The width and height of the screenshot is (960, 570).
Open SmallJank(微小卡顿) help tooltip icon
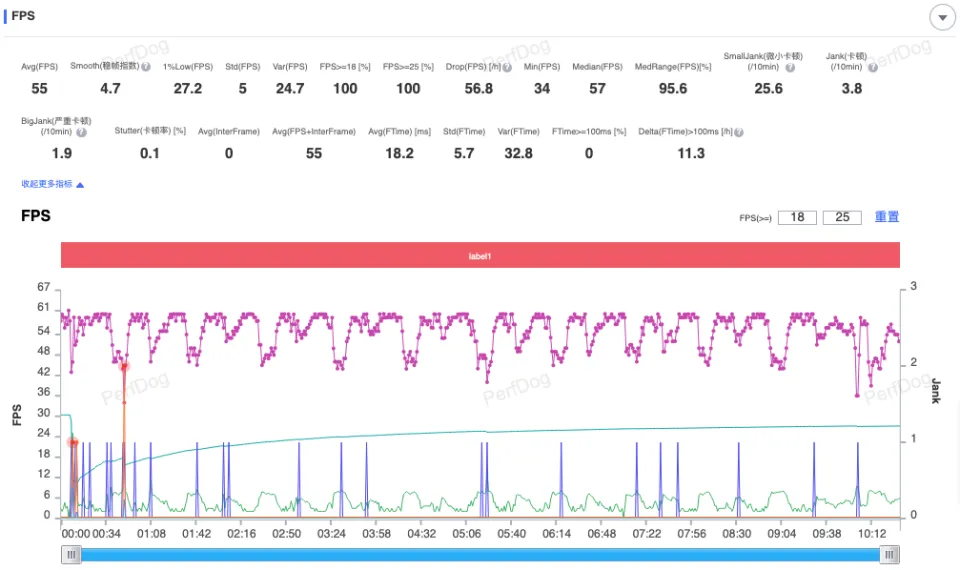[x=790, y=67]
